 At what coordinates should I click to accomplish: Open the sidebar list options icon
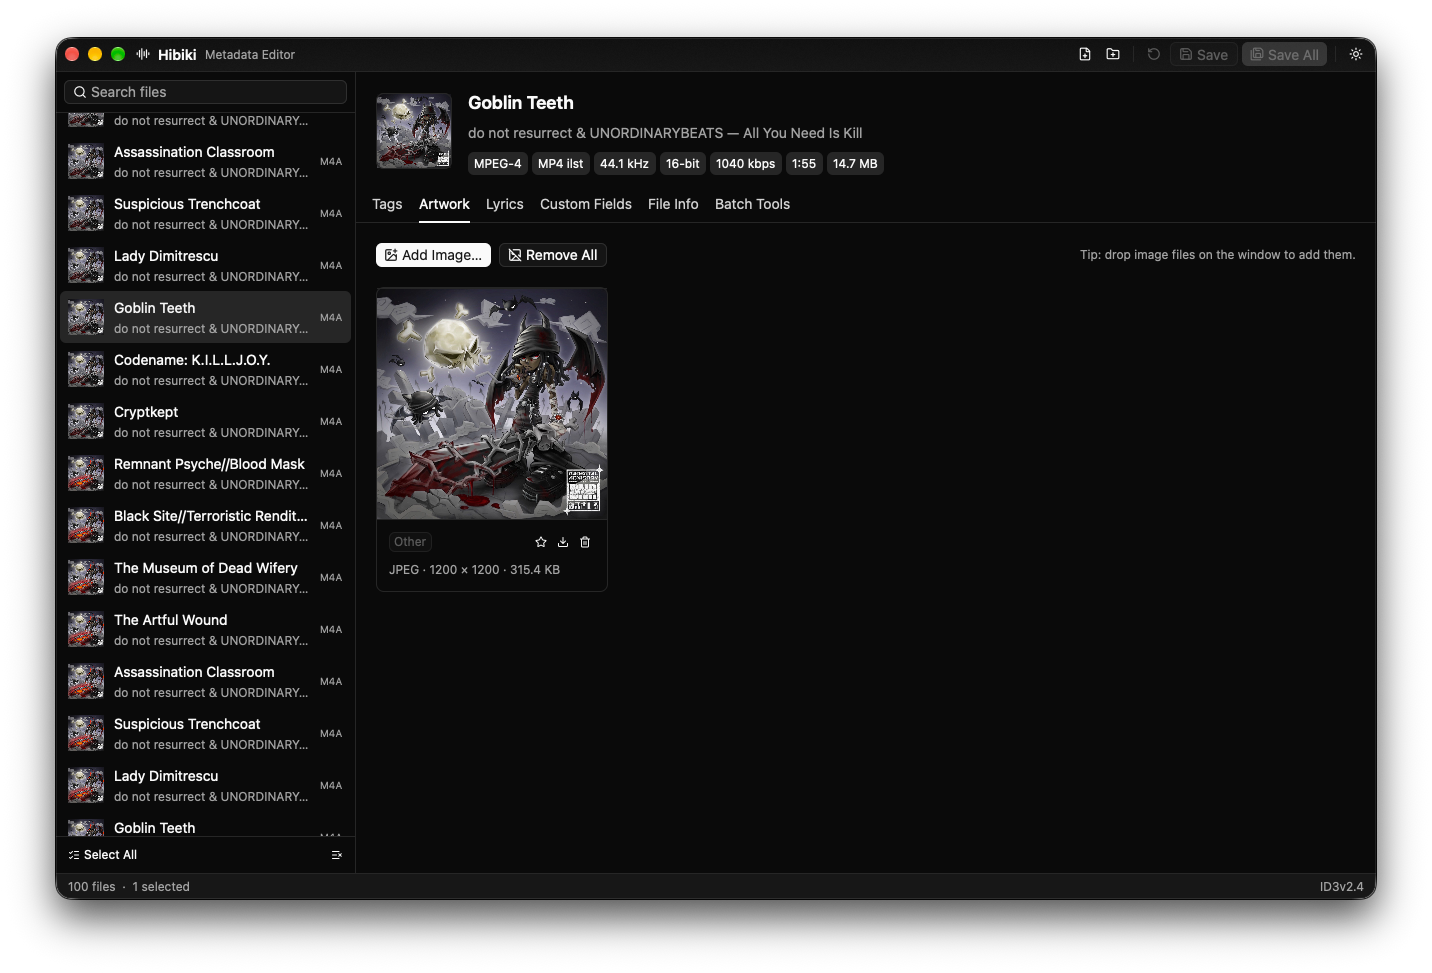click(337, 855)
